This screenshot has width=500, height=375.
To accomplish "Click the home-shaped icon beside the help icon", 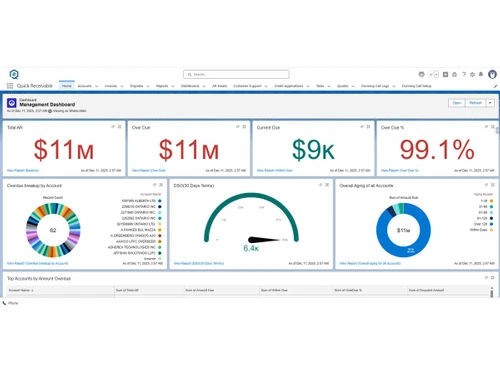I will click(x=454, y=74).
